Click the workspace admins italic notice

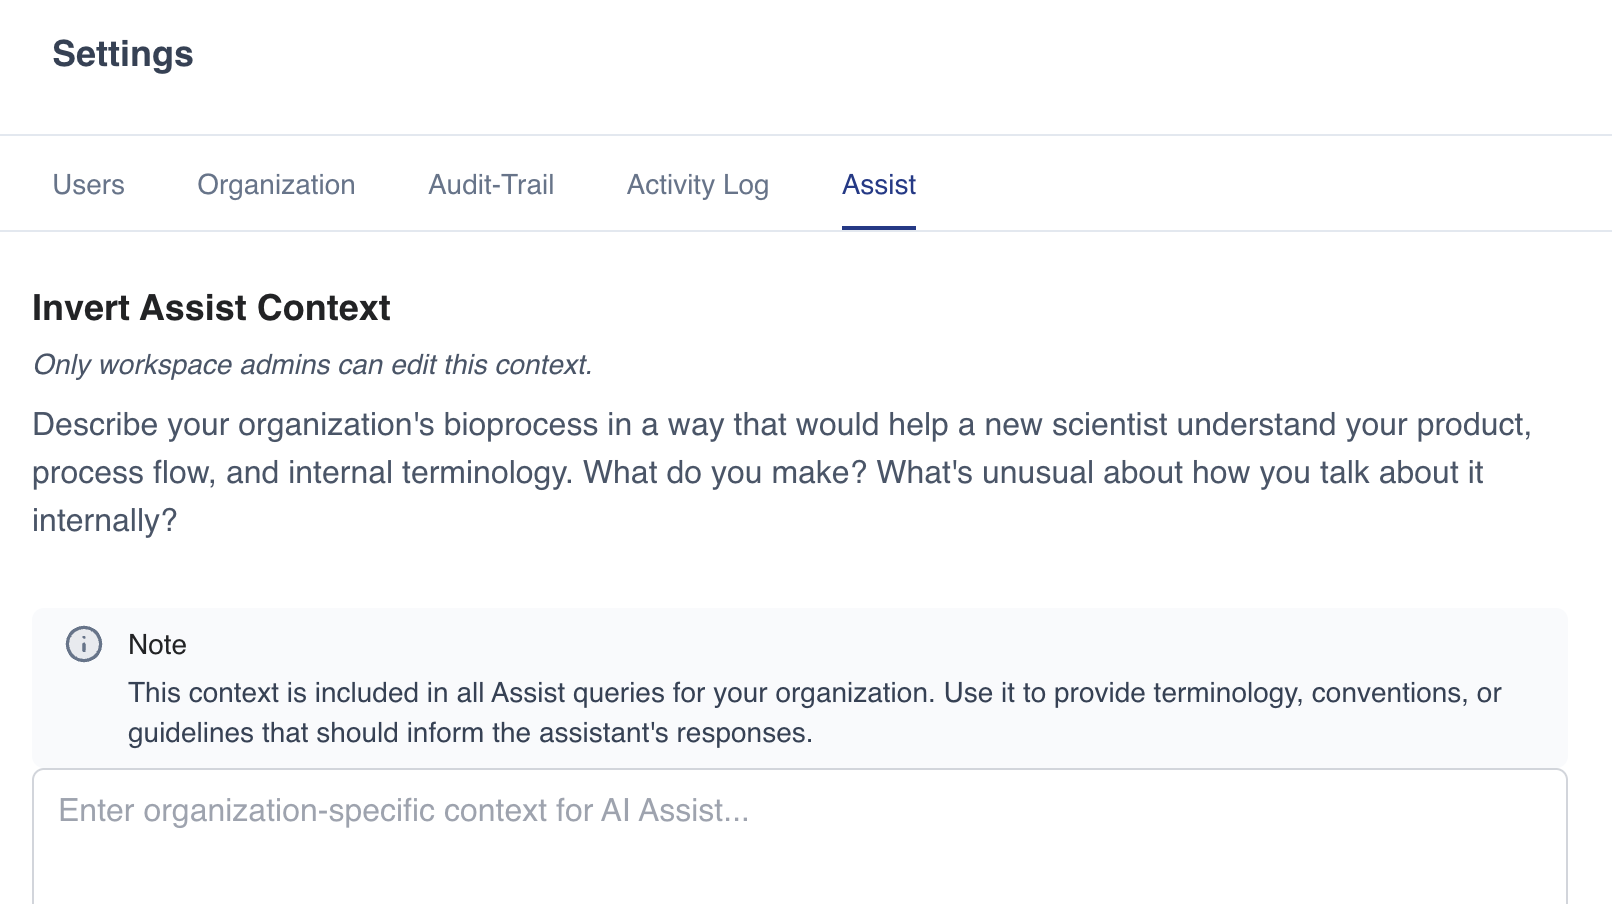tap(312, 365)
